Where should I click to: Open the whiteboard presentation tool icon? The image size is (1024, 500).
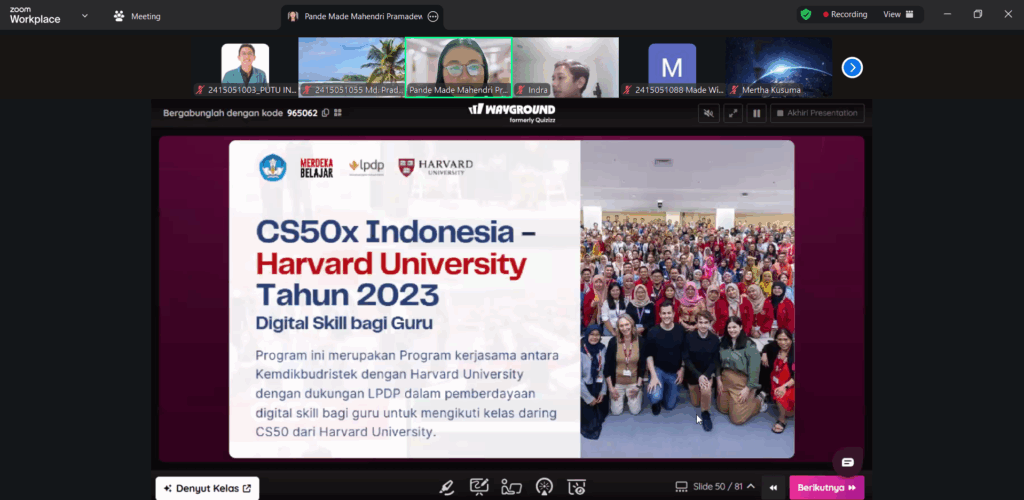[479, 488]
